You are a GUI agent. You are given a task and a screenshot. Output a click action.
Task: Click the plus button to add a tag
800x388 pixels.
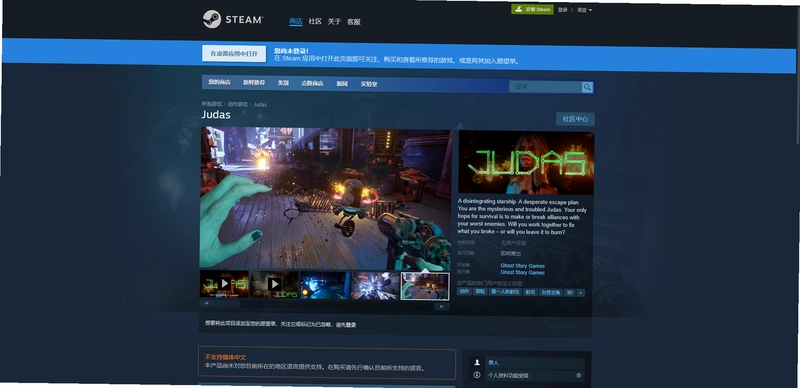coord(581,293)
